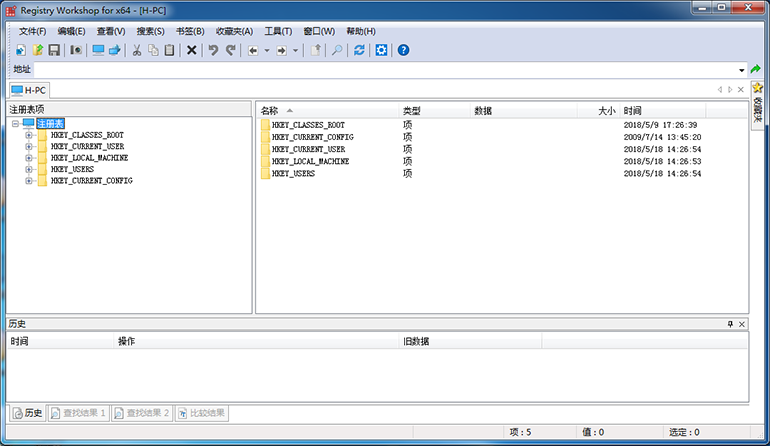Click the new file toolbar icon
Image resolution: width=770 pixels, height=446 pixels.
tap(21, 50)
